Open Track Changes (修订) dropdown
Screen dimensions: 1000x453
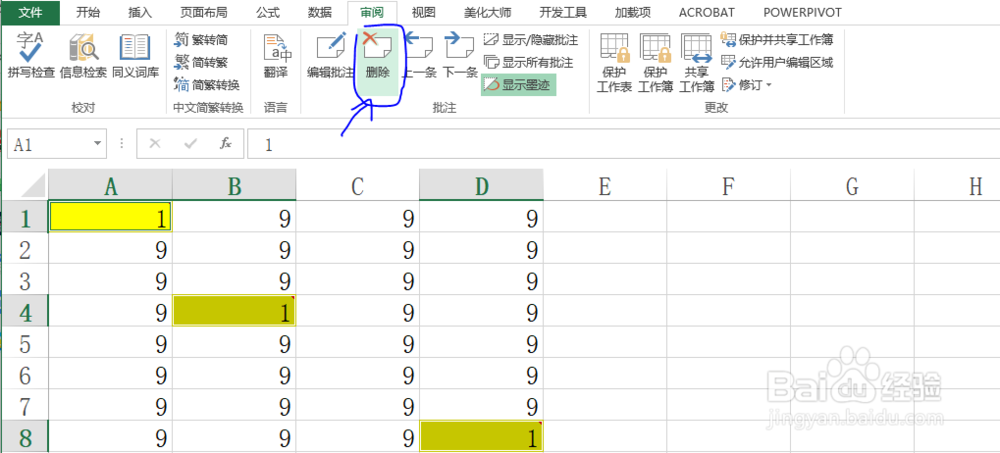click(747, 84)
